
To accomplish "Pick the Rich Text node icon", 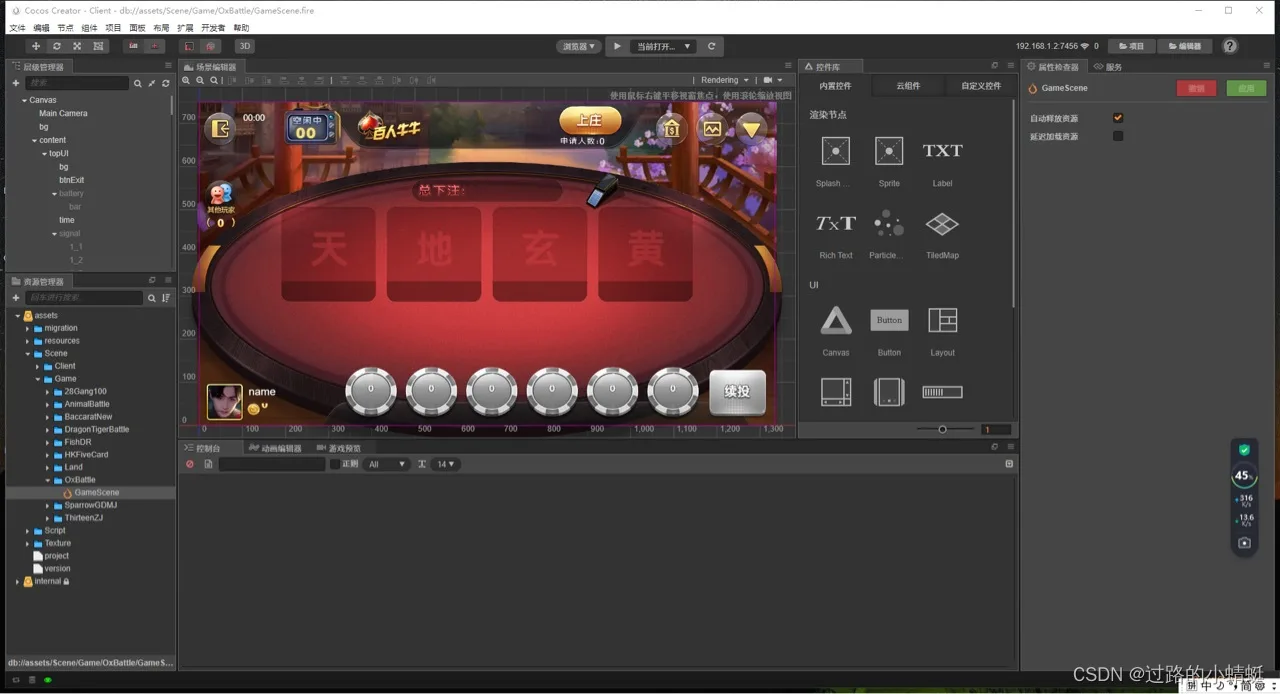I will point(836,223).
